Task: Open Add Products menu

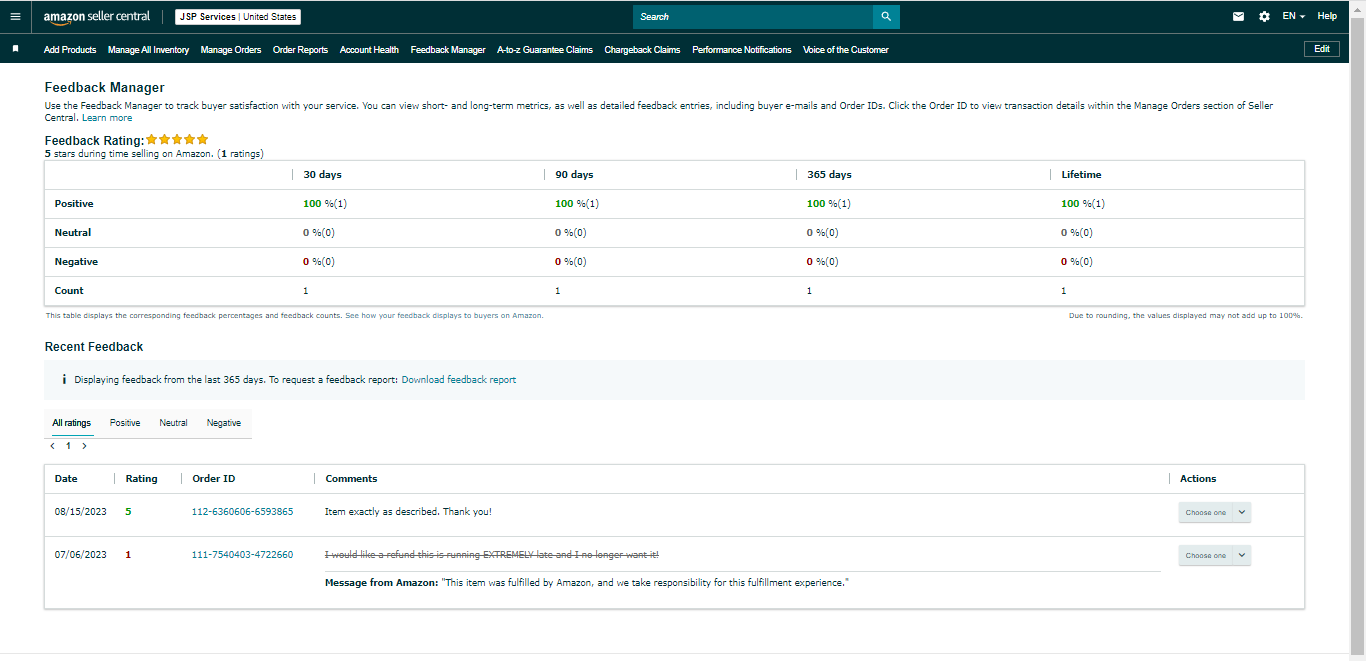Action: tap(70, 49)
